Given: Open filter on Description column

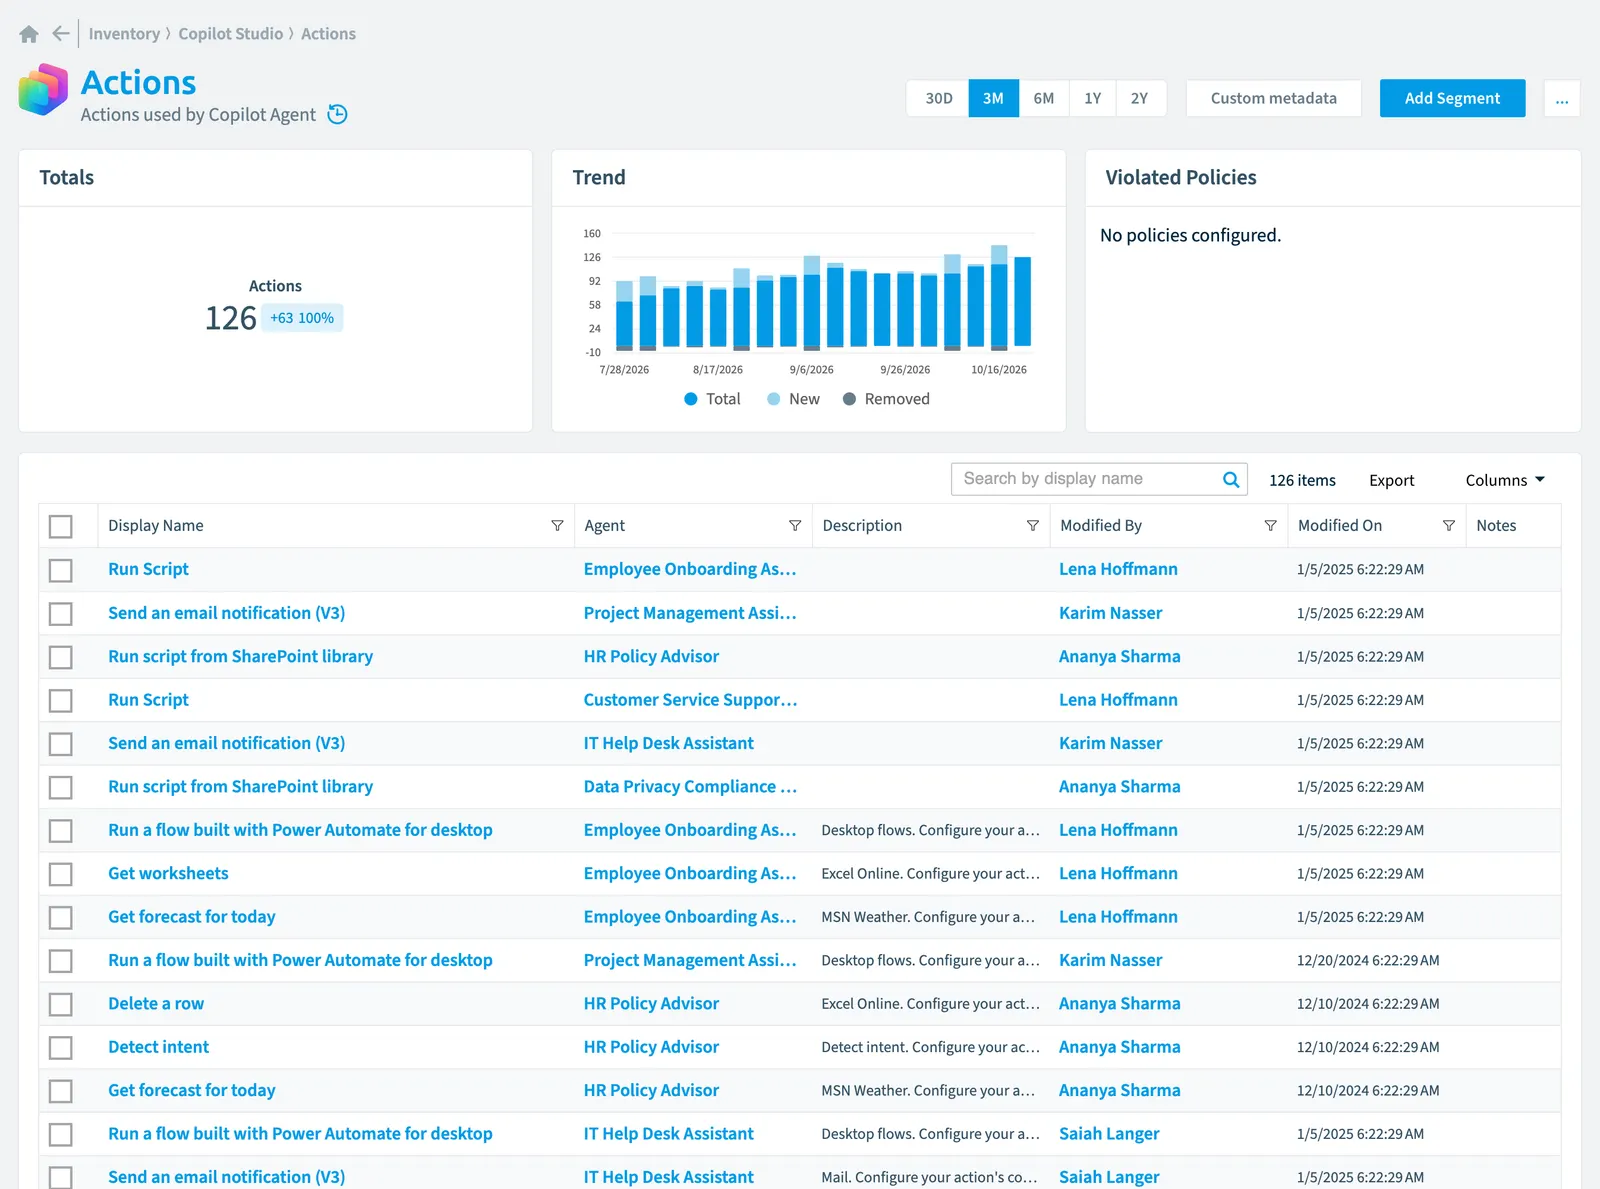Looking at the screenshot, I should 1033,526.
